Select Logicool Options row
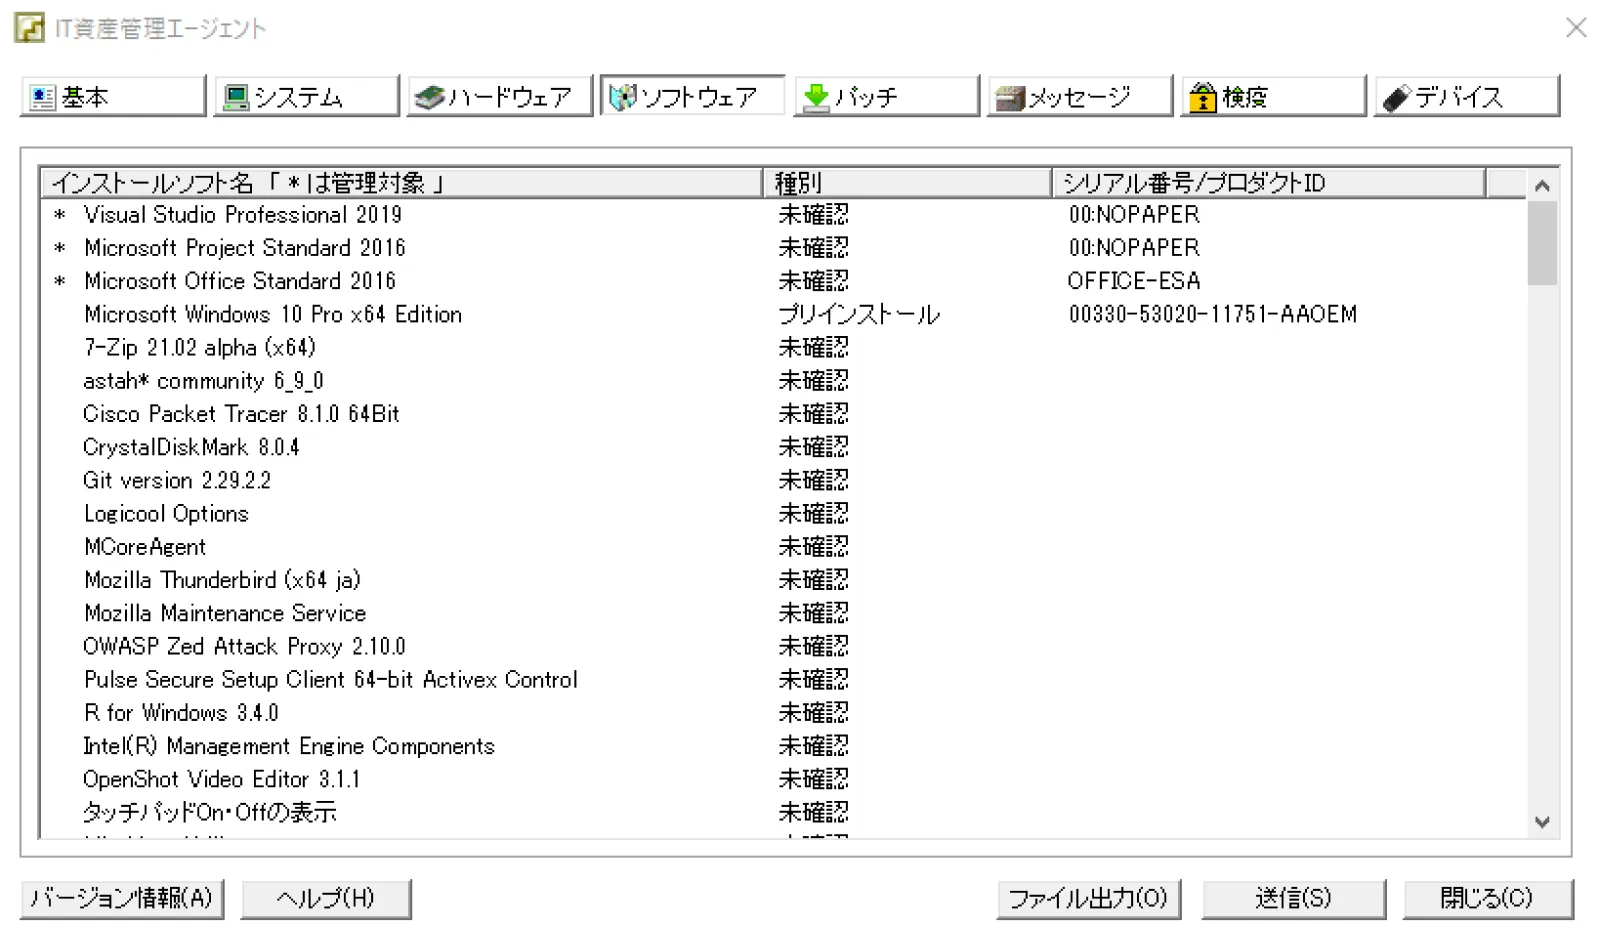The image size is (1600, 938). click(x=784, y=513)
